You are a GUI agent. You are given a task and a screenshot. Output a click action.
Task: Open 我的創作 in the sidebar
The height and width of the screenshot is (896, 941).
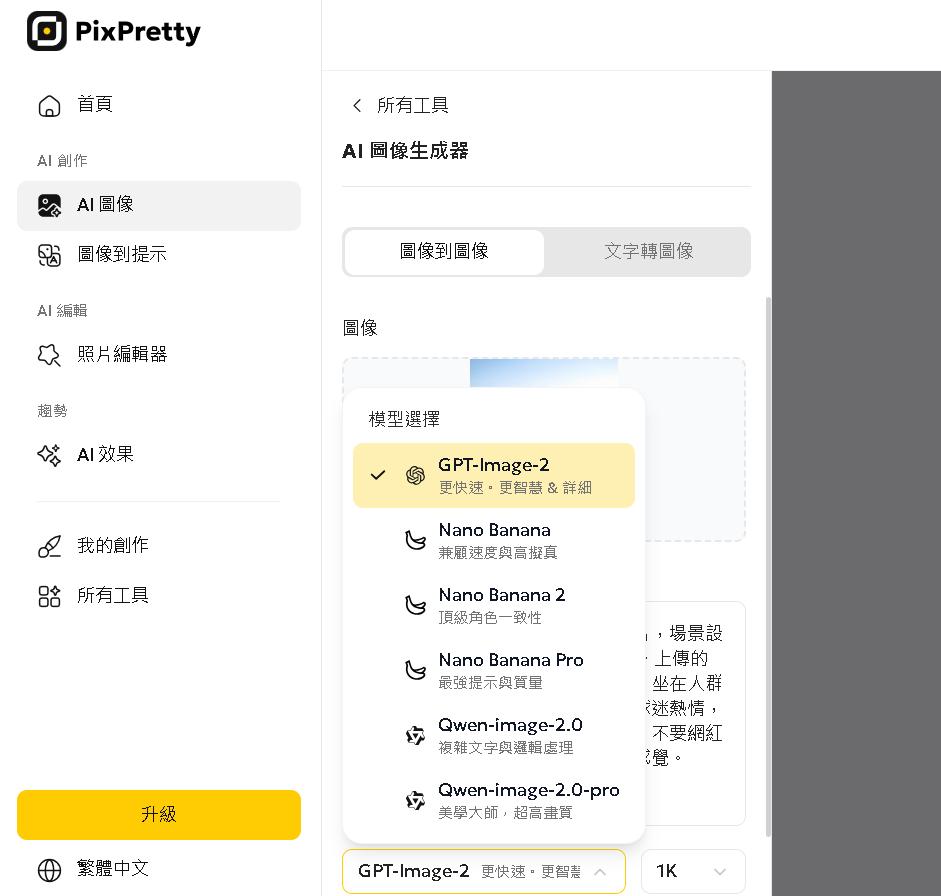[x=158, y=546]
